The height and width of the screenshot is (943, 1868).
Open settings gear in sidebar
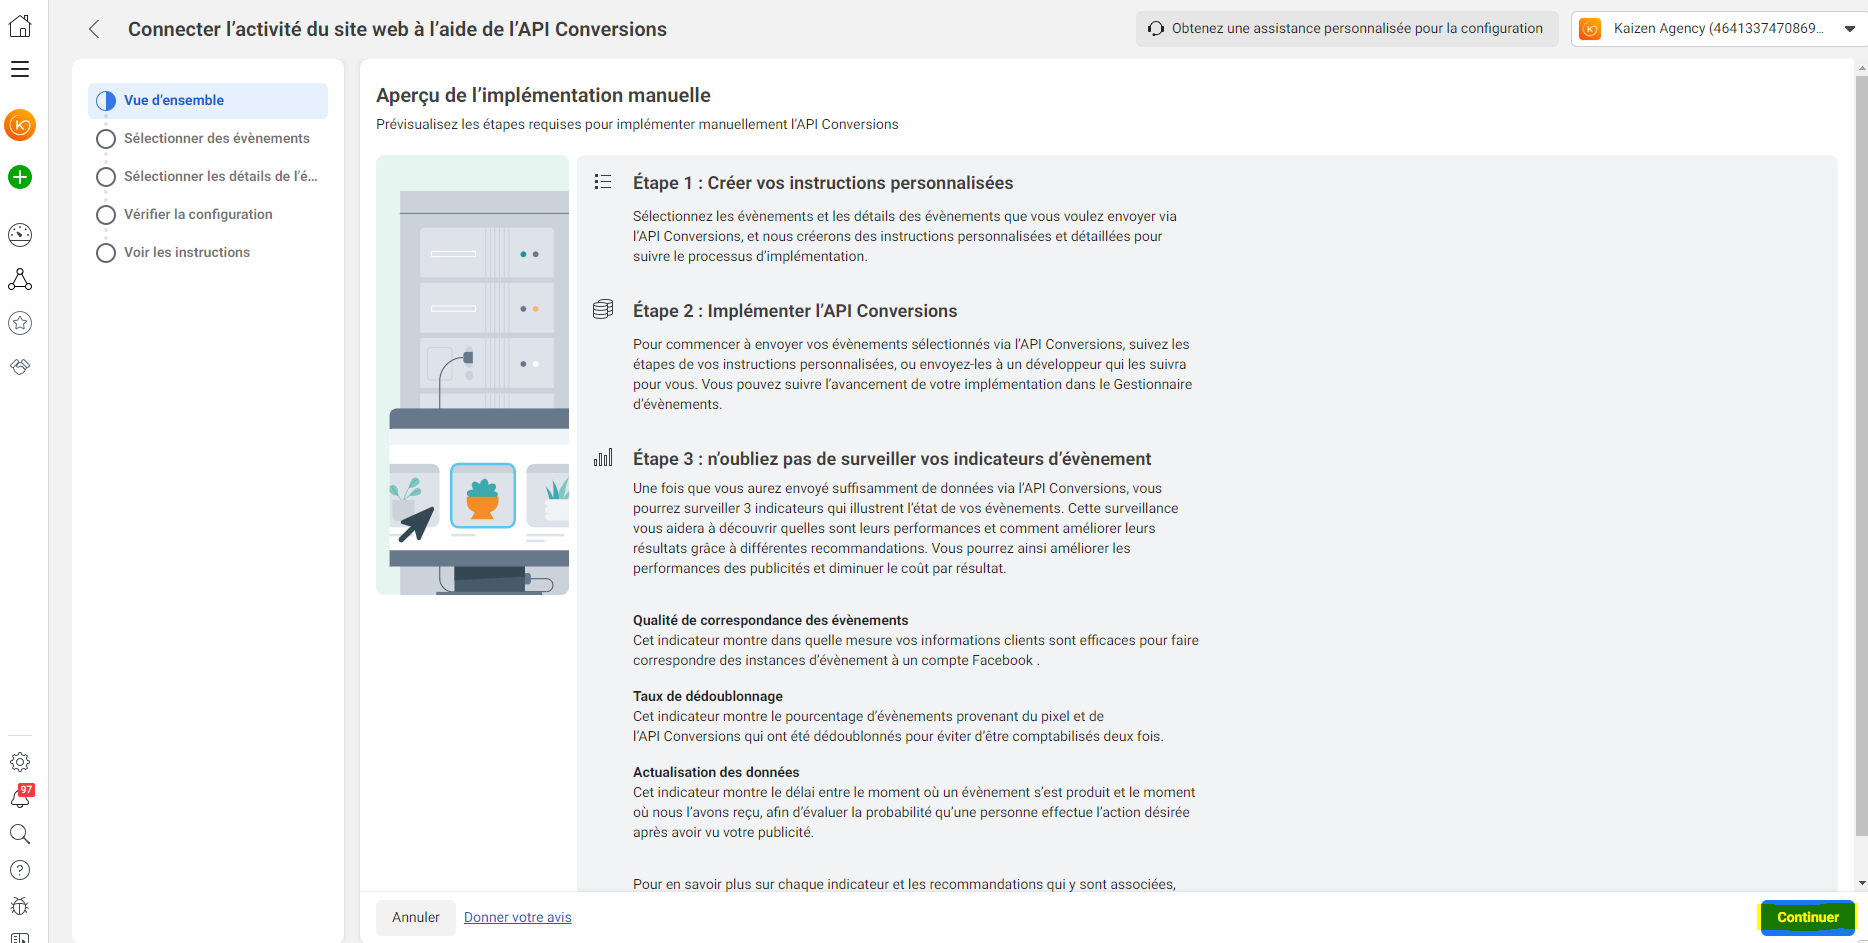20,762
